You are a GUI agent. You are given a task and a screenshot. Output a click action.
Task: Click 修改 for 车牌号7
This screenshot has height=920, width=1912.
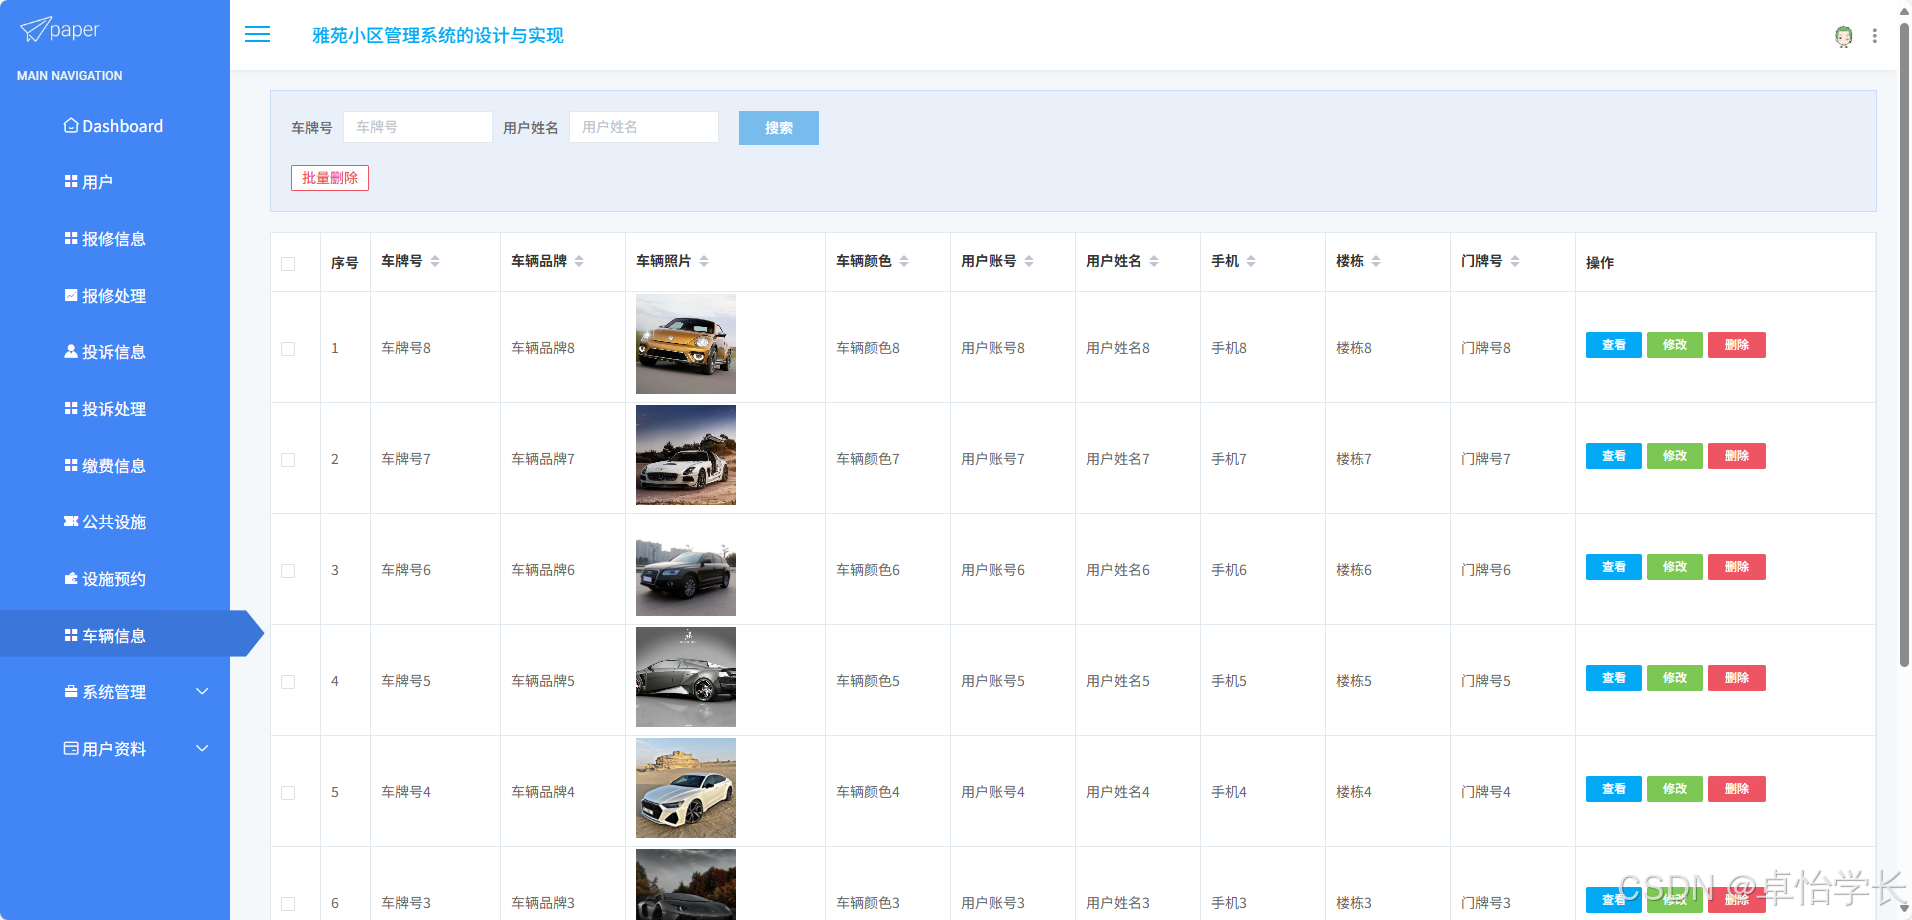click(x=1675, y=456)
